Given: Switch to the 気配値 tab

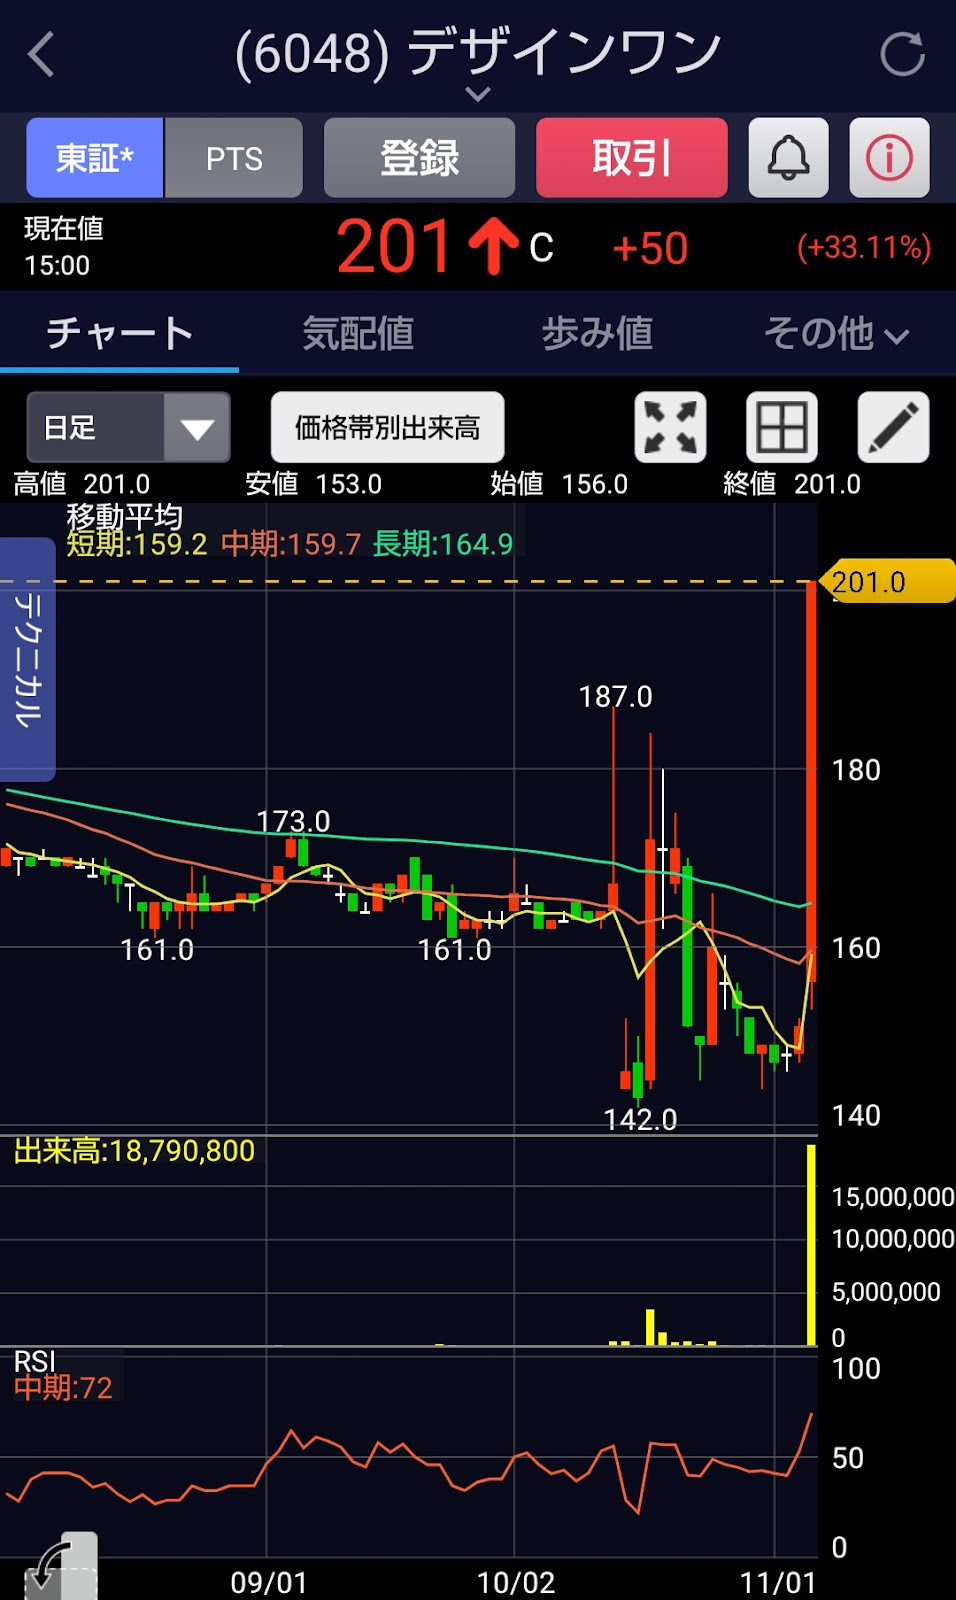Looking at the screenshot, I should point(358,334).
